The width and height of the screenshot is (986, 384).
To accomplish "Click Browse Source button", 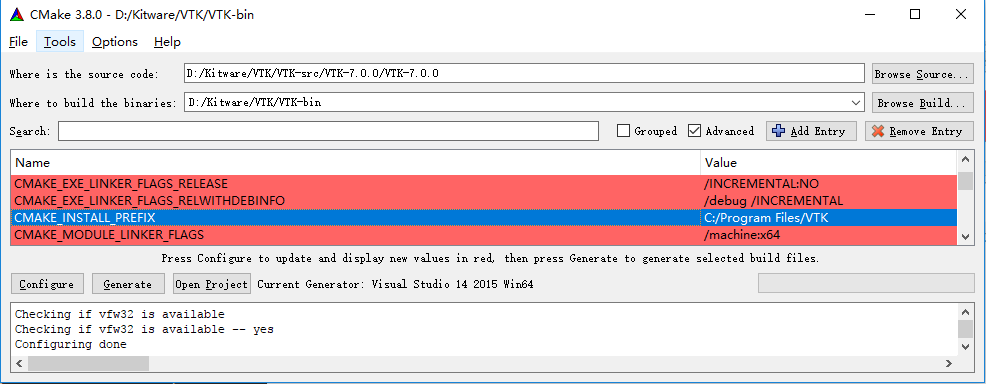I will [922, 74].
